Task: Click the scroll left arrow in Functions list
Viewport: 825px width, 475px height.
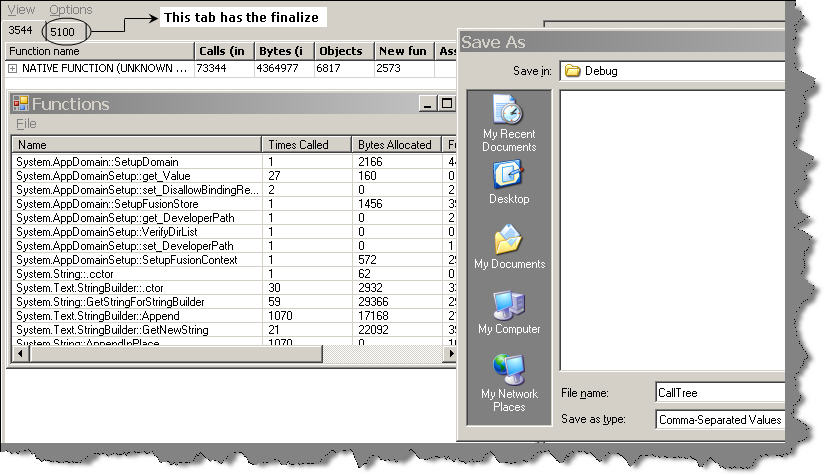Action: [x=21, y=353]
